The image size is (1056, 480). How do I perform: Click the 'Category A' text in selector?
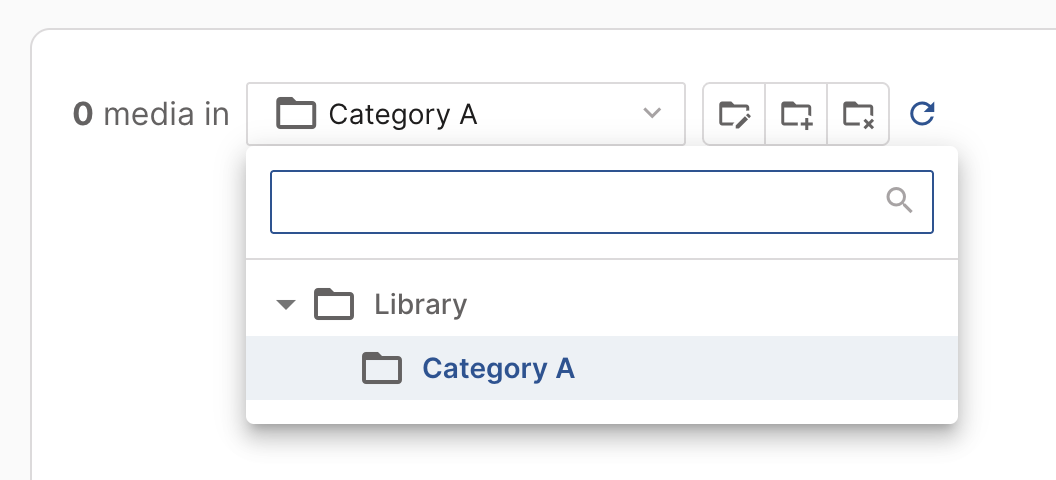click(x=403, y=114)
